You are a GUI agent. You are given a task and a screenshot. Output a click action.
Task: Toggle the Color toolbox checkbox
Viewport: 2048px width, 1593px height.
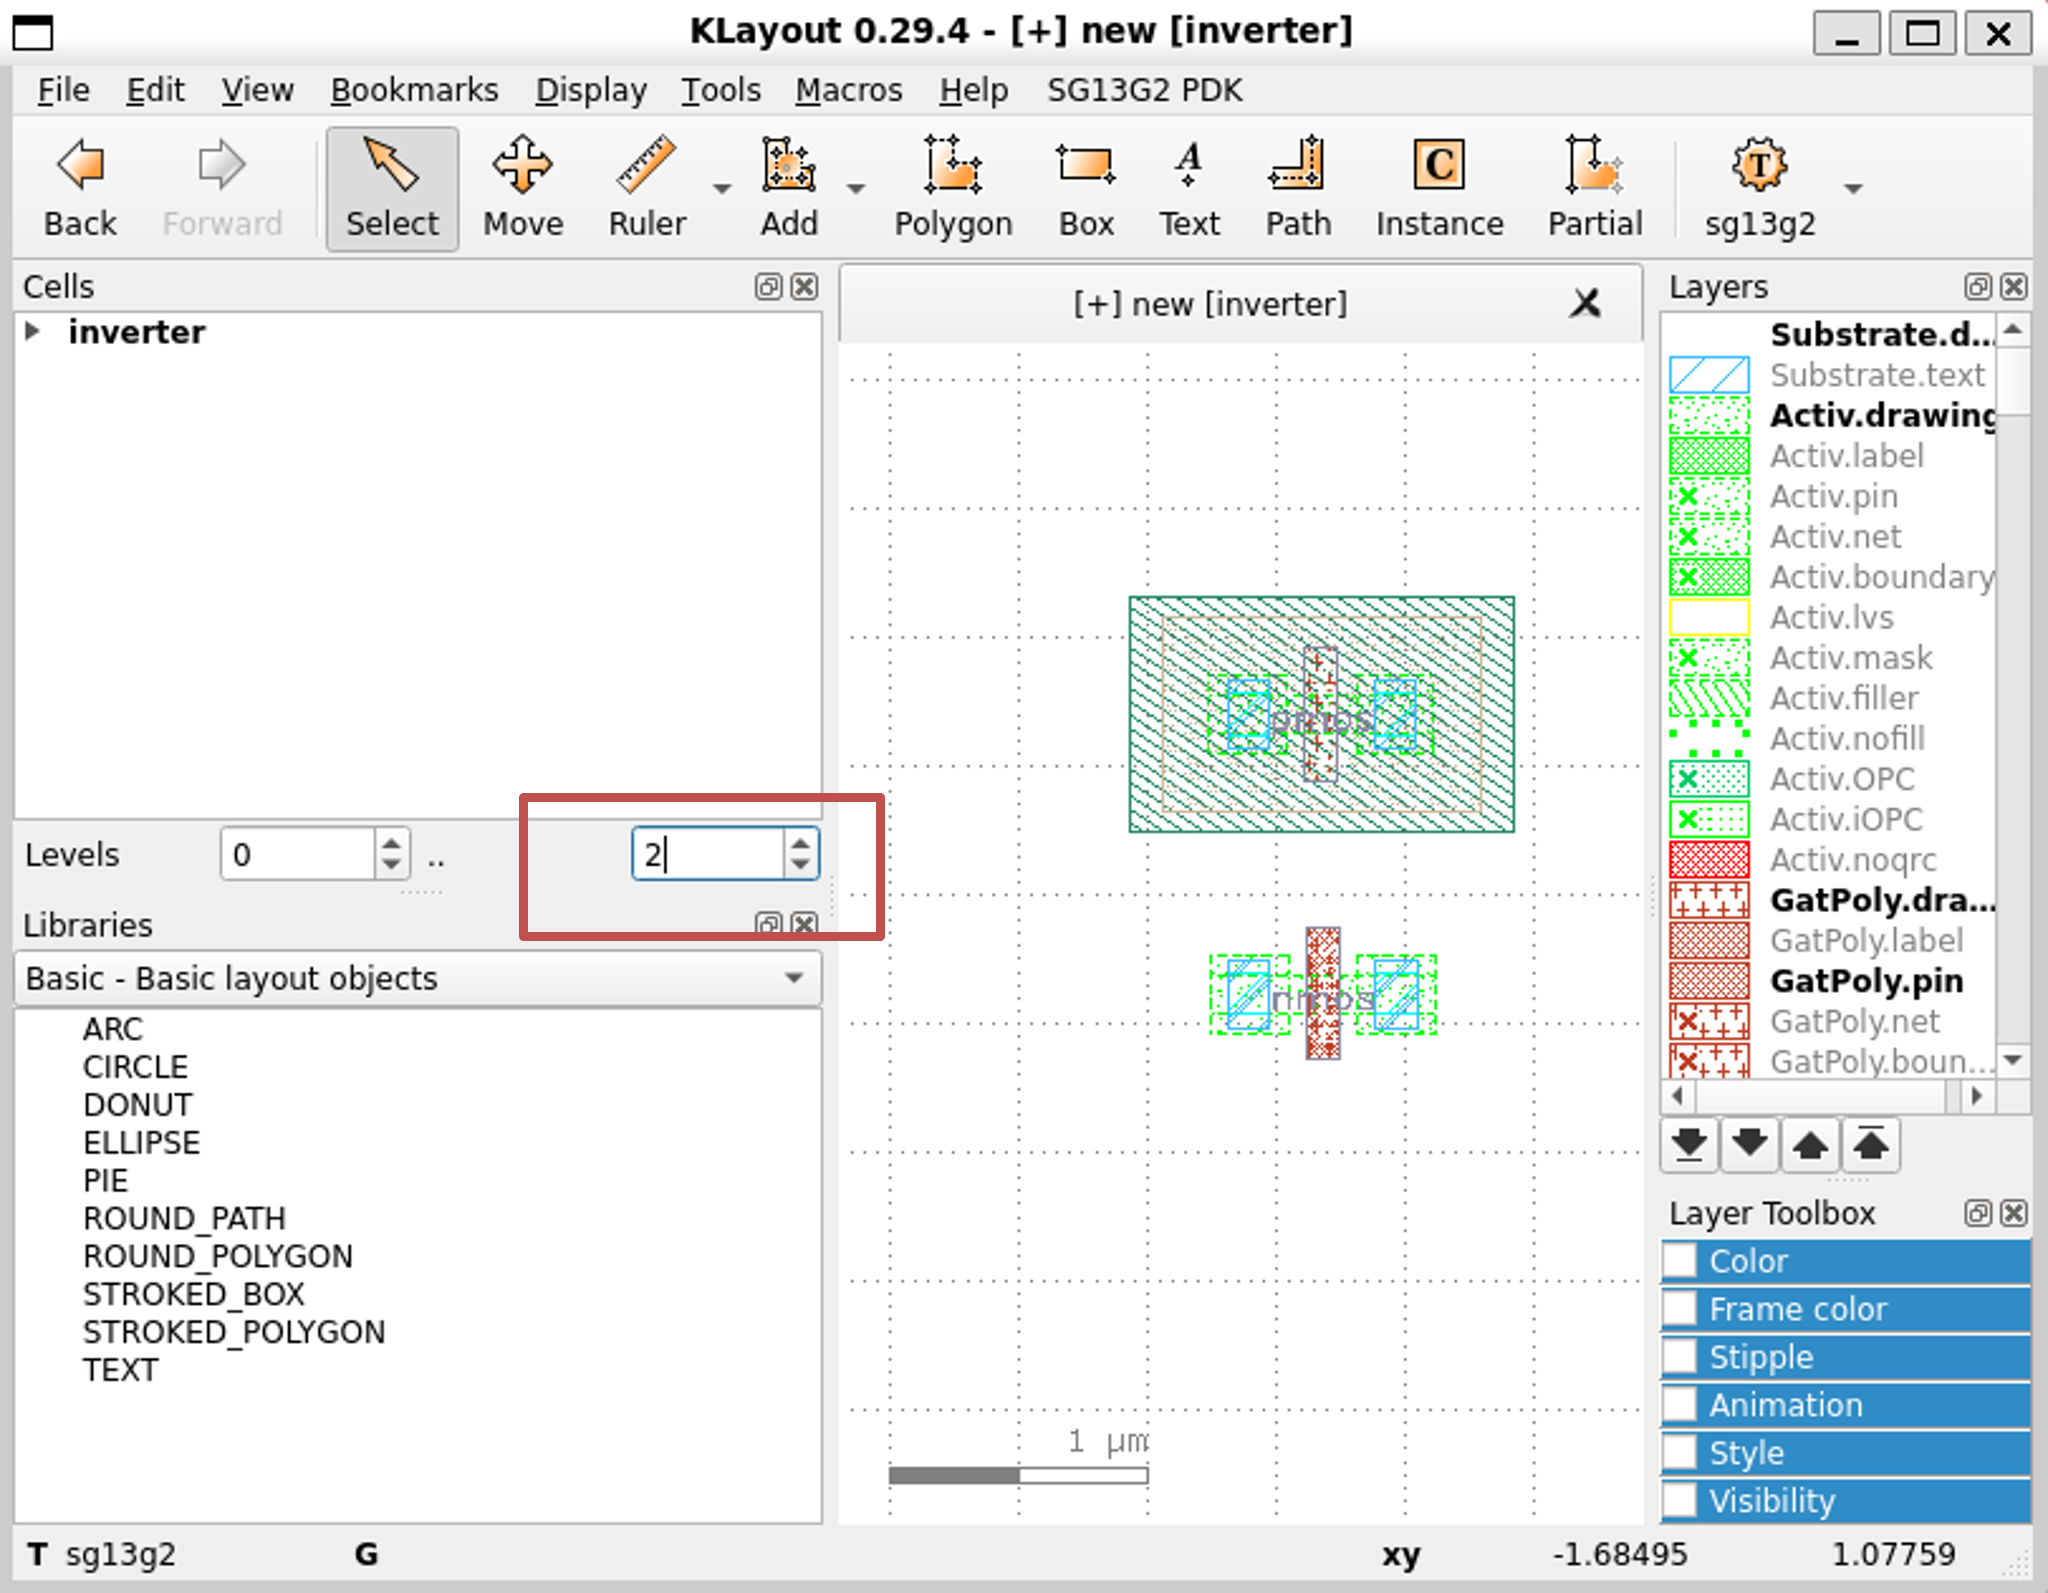1681,1261
